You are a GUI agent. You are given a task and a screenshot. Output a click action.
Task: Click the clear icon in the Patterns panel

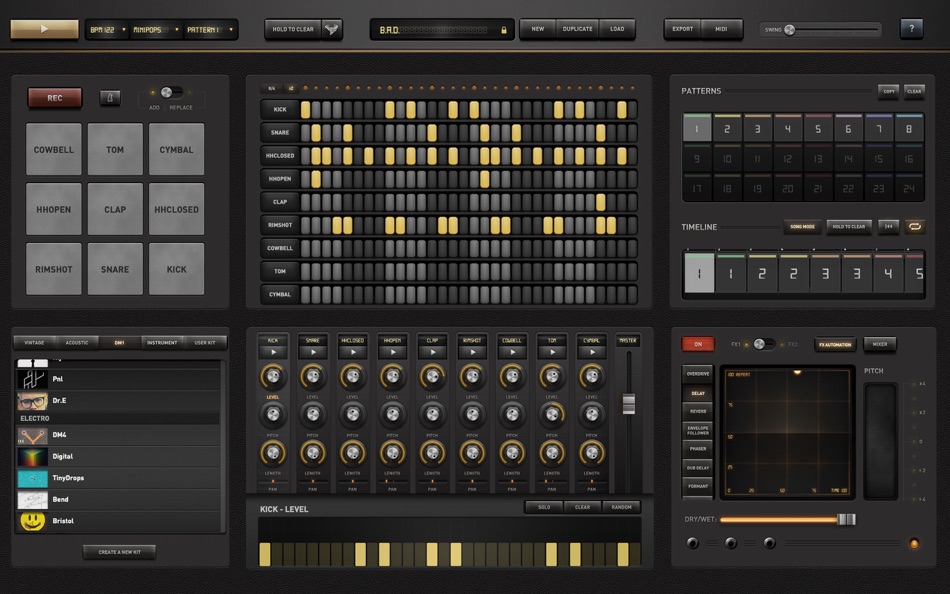tap(915, 91)
